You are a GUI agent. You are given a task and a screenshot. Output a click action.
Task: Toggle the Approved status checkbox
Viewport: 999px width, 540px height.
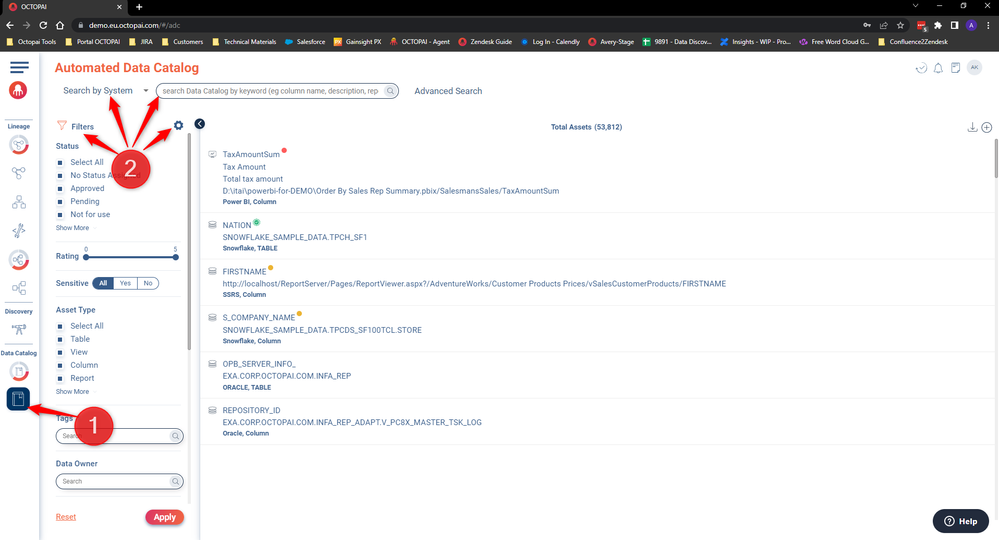tap(60, 188)
